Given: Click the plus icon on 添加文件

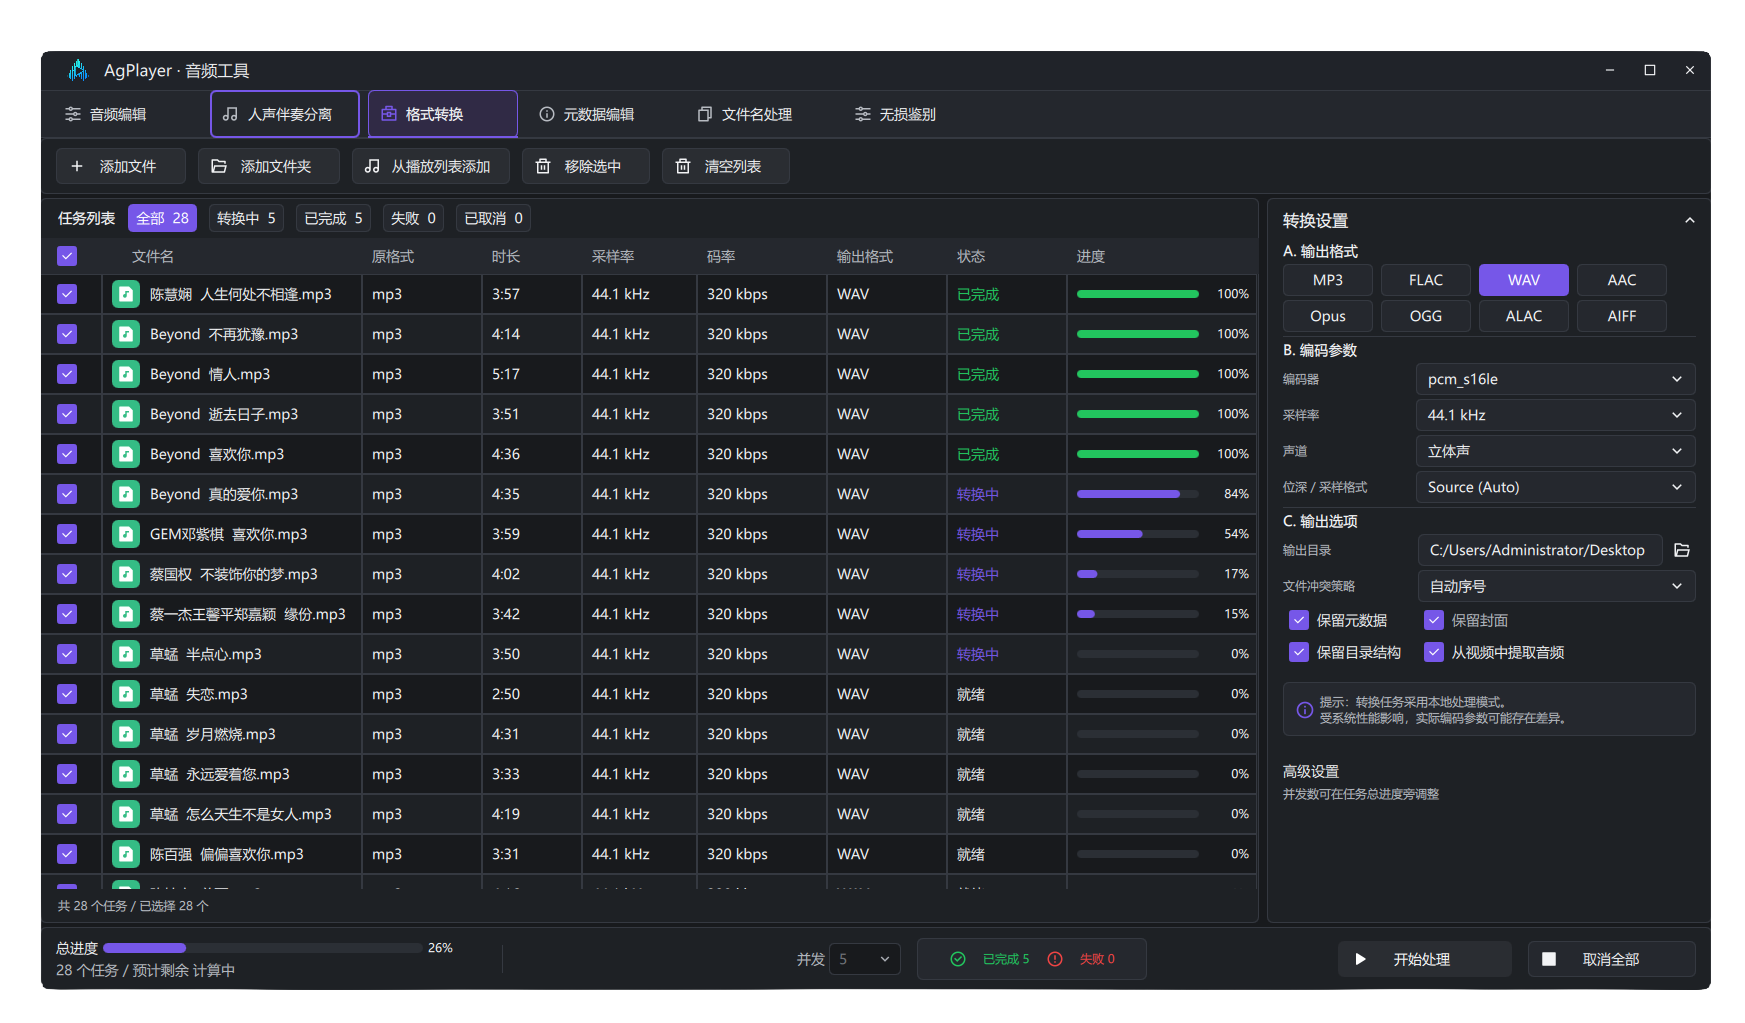Looking at the screenshot, I should pyautogui.click(x=77, y=166).
